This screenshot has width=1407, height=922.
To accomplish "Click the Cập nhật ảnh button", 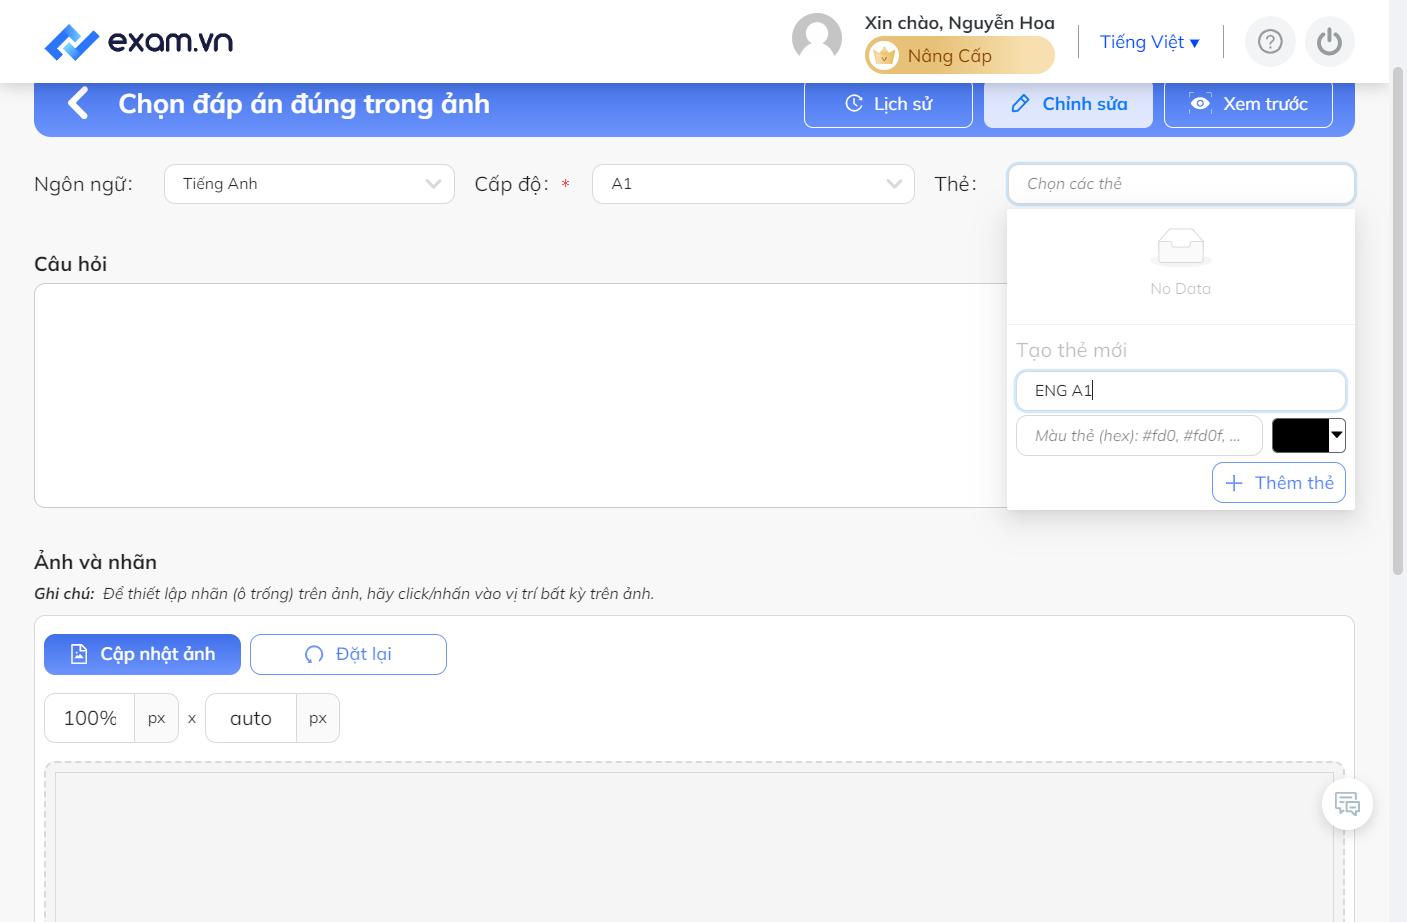I will pyautogui.click(x=142, y=654).
